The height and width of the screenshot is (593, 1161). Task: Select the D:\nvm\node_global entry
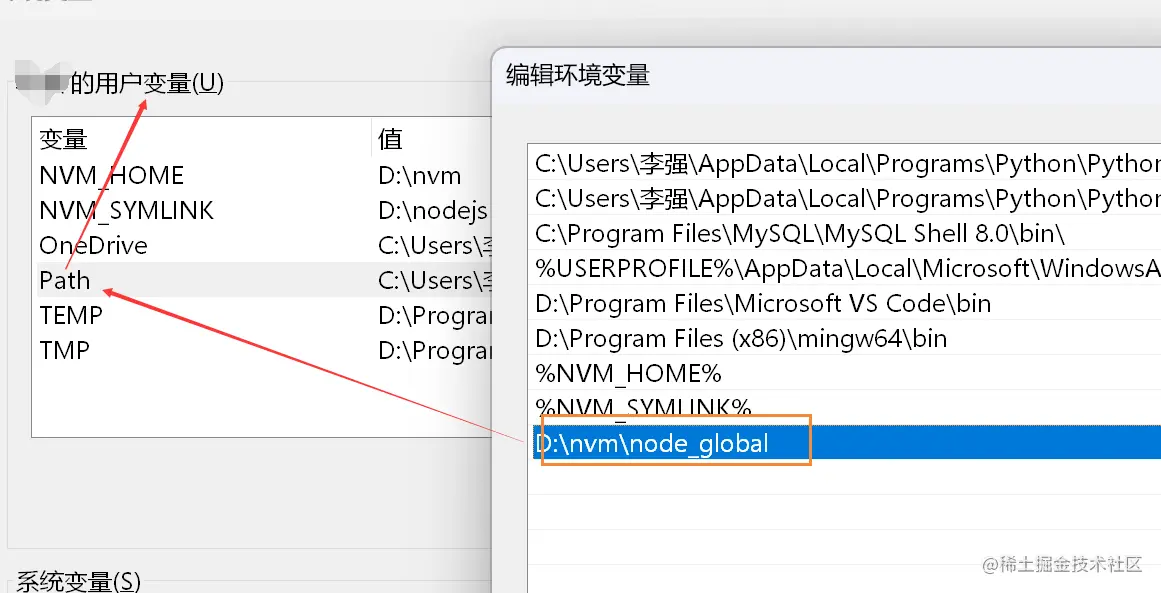(846, 443)
